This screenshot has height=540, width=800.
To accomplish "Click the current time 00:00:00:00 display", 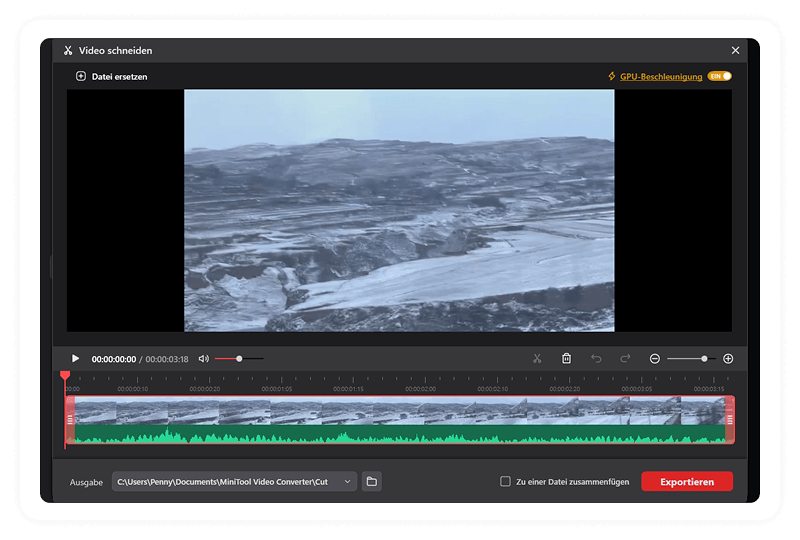I will point(114,359).
